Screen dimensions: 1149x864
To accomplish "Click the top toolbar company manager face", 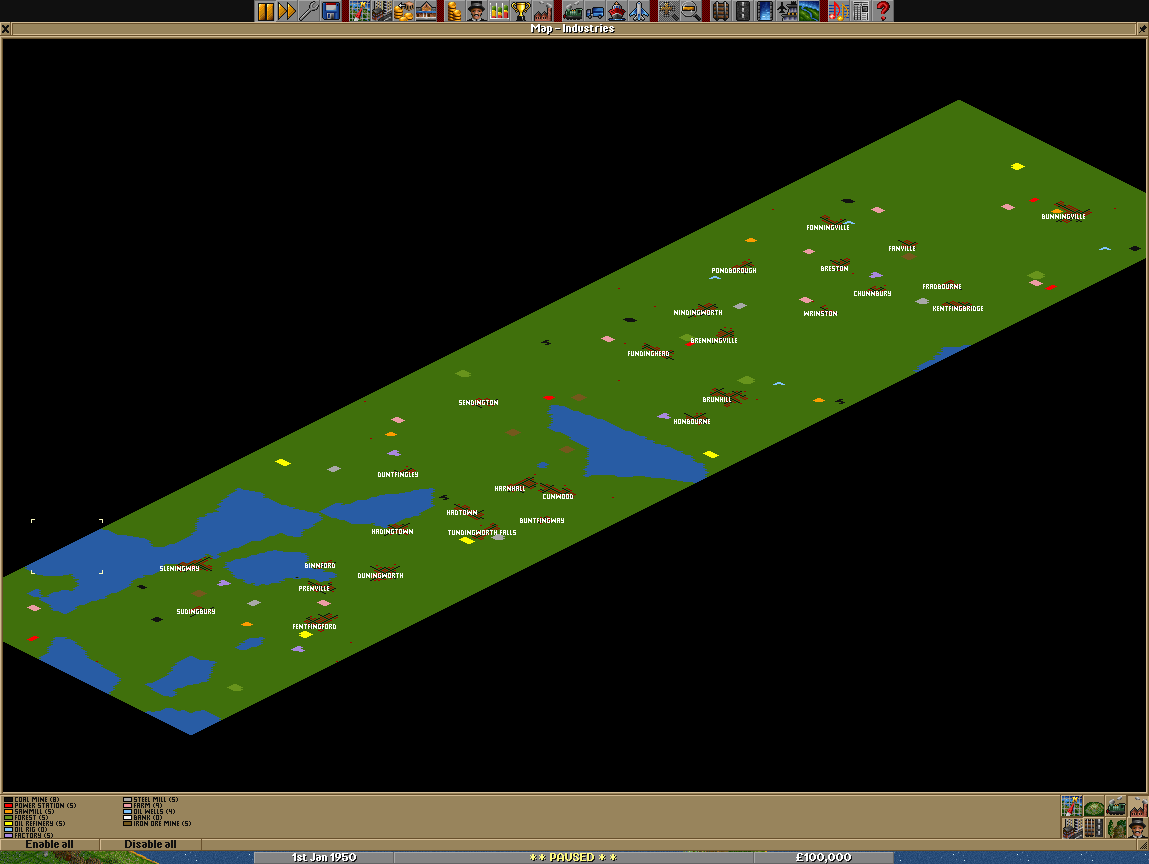I will pos(476,11).
